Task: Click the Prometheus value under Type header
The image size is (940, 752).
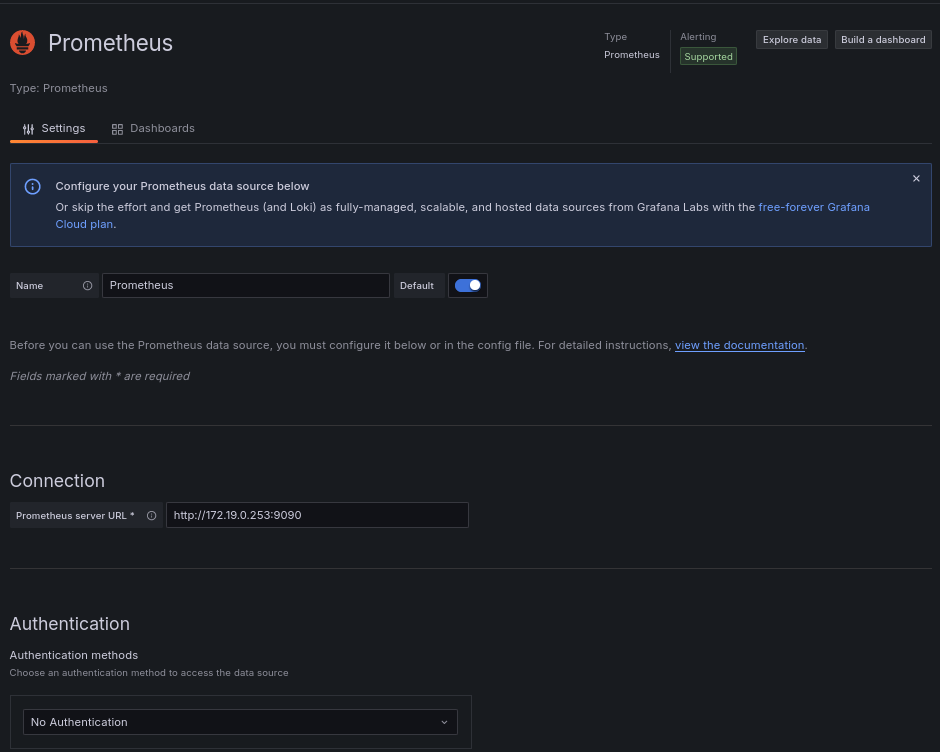Action: pyautogui.click(x=632, y=55)
